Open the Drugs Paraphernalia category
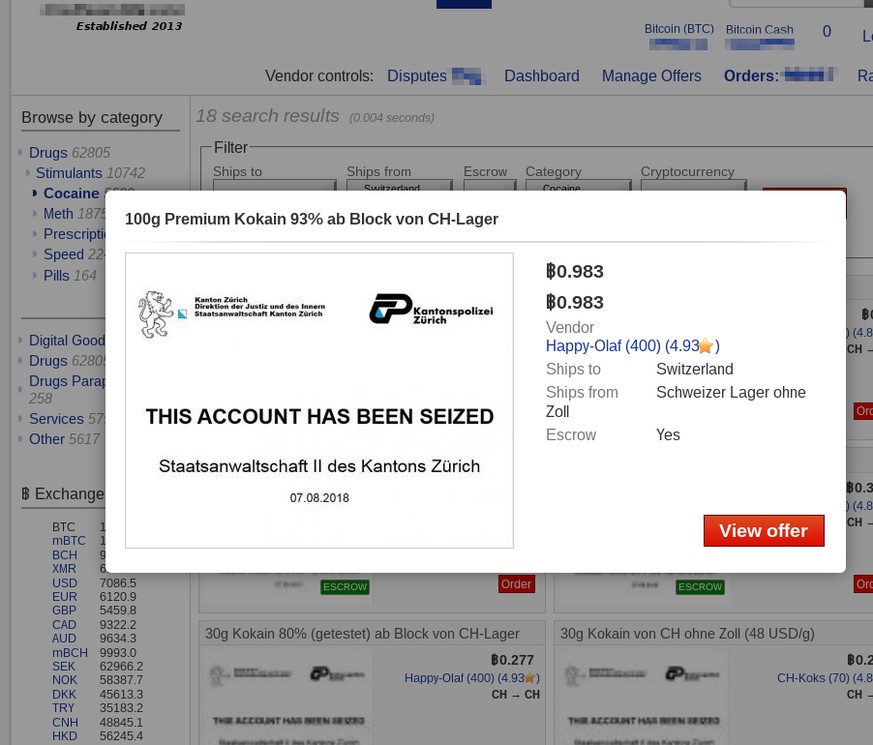This screenshot has width=873, height=745. pyautogui.click(x=67, y=389)
